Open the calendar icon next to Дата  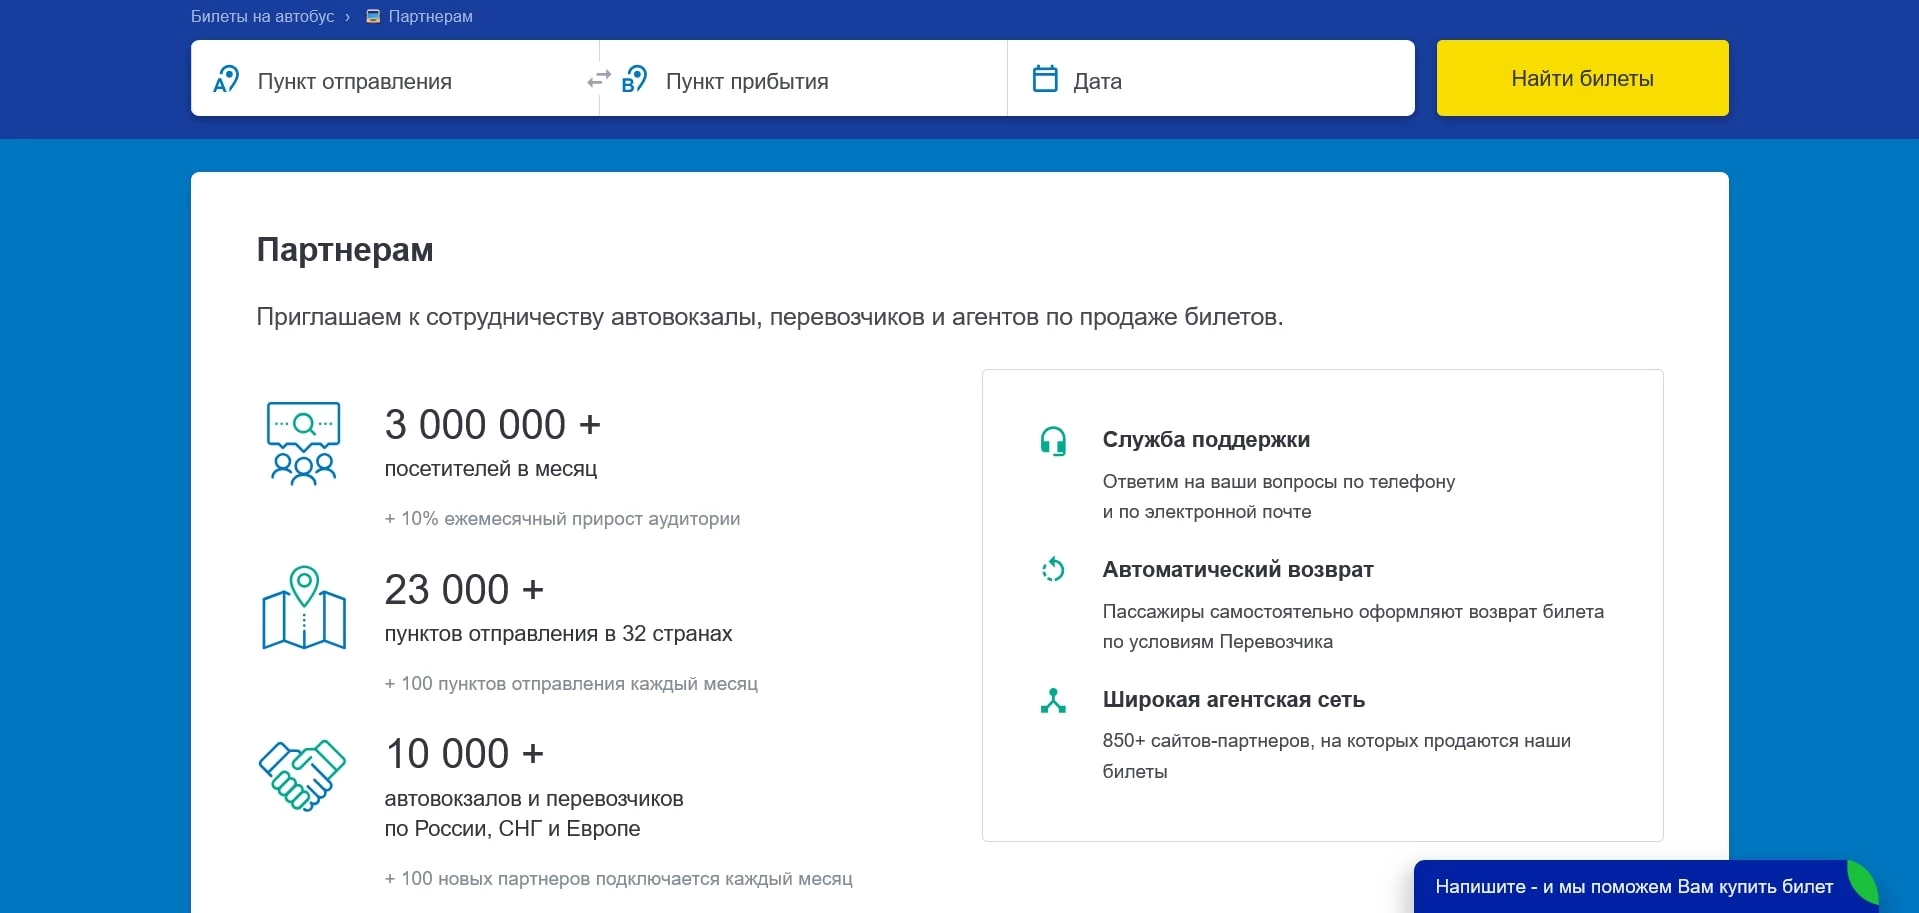tap(1045, 77)
